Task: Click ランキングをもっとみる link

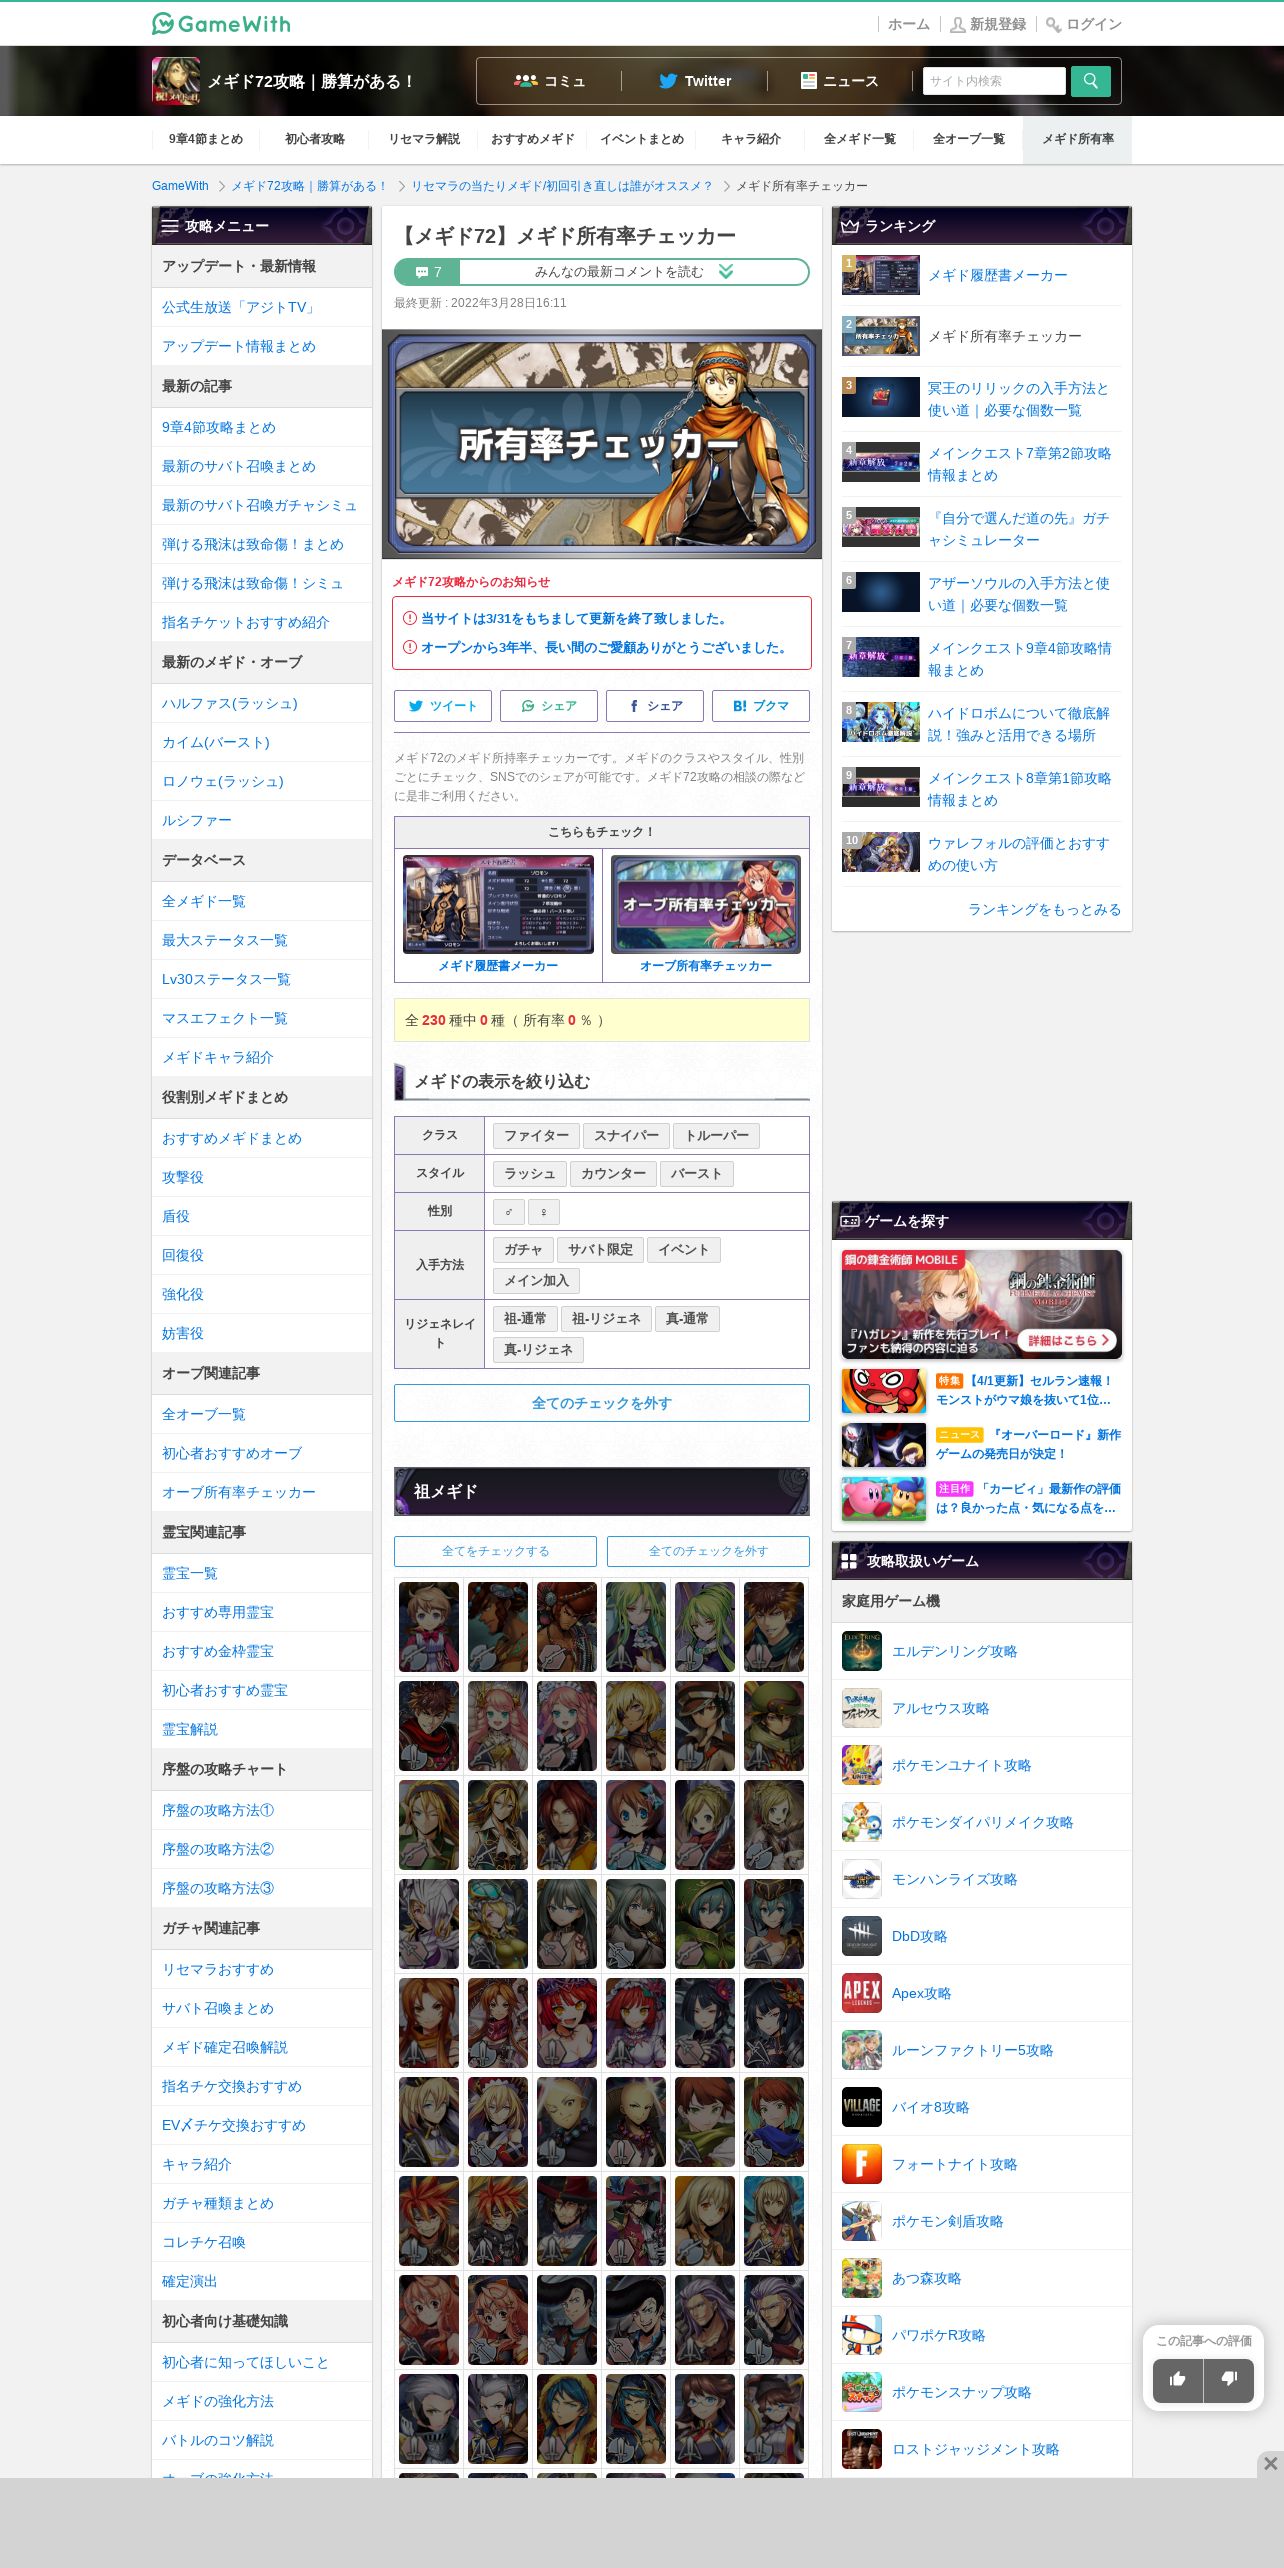Action: click(x=1044, y=909)
